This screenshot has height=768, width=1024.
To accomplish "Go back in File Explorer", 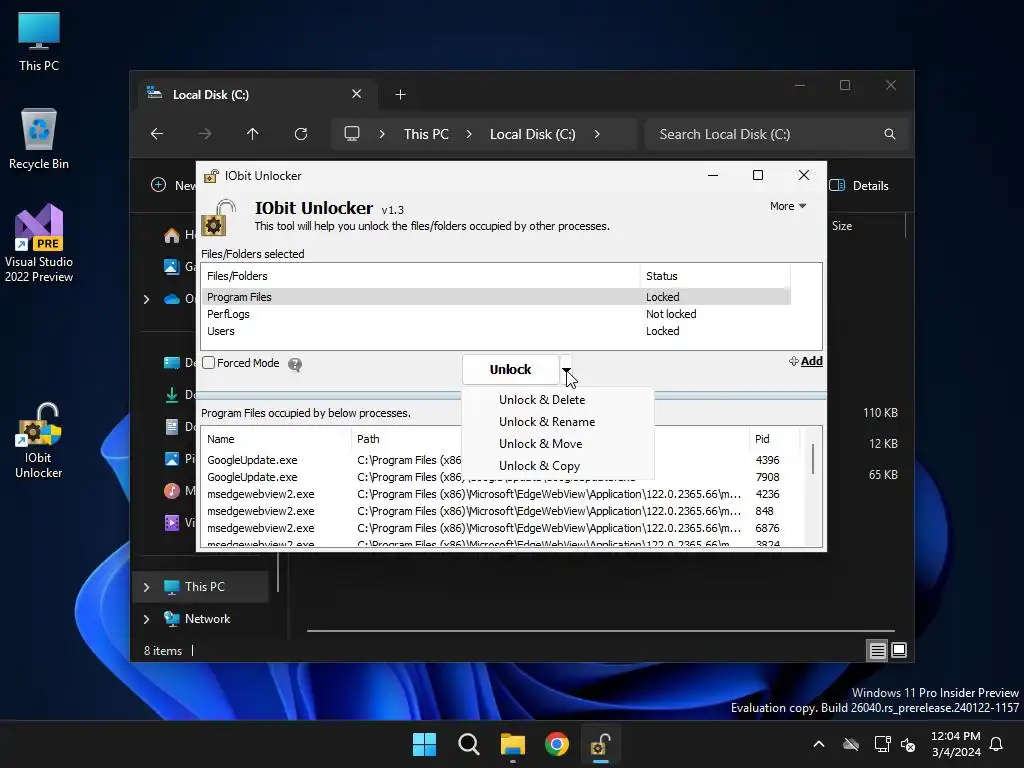I will [157, 134].
